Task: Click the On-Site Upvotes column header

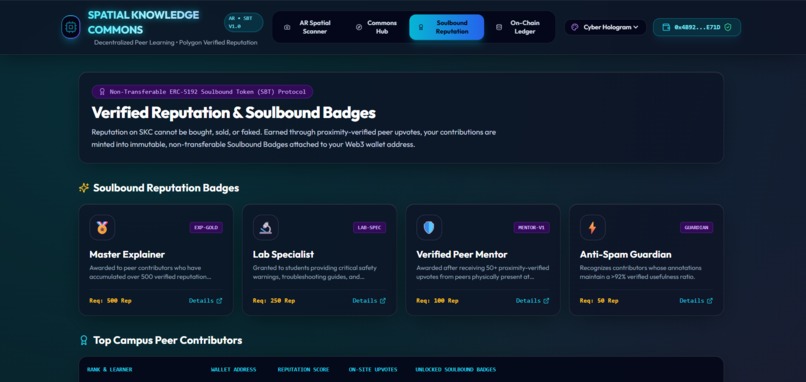Action: (373, 370)
